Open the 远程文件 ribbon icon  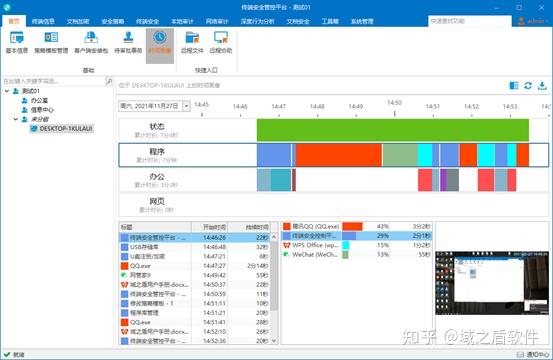(x=192, y=42)
